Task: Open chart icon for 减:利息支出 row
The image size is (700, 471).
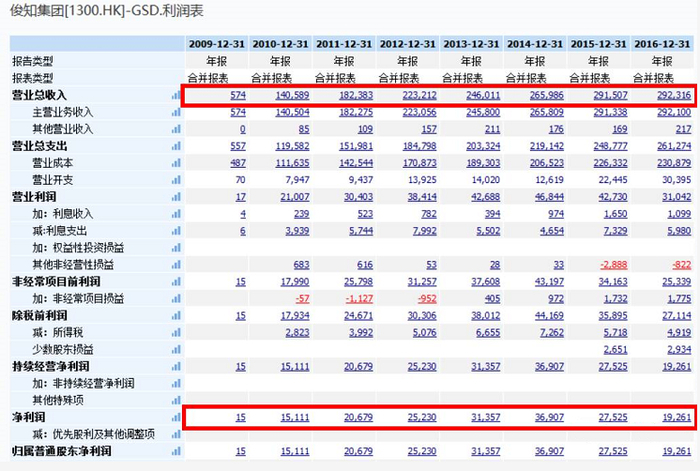Action: tap(176, 231)
